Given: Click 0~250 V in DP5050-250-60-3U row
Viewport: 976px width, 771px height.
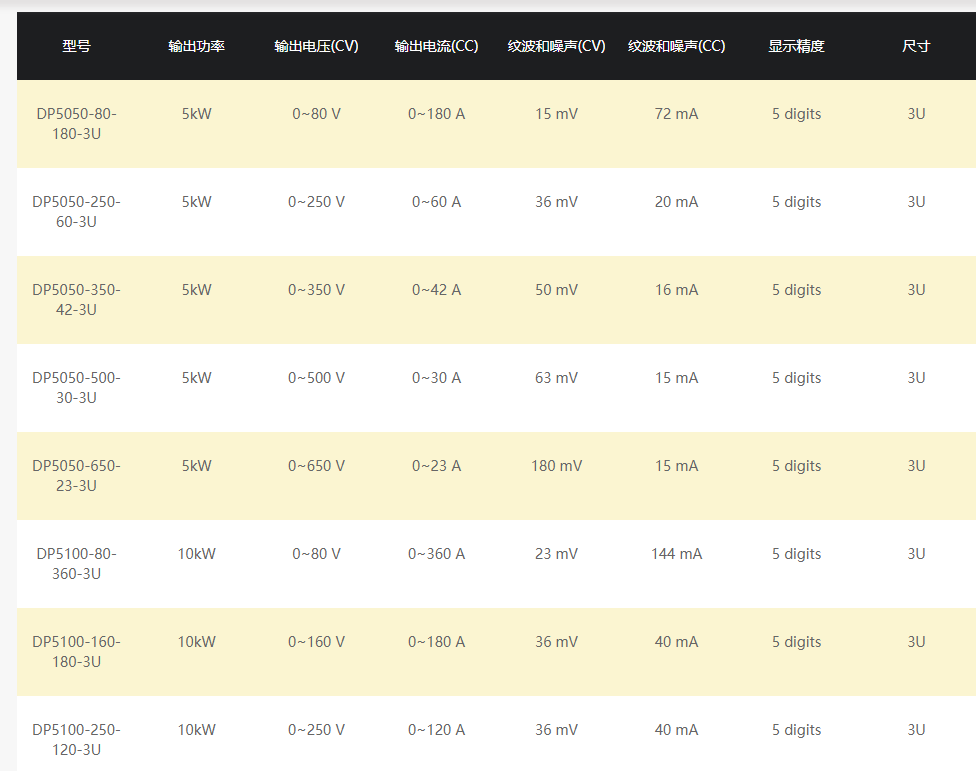Looking at the screenshot, I should (316, 202).
